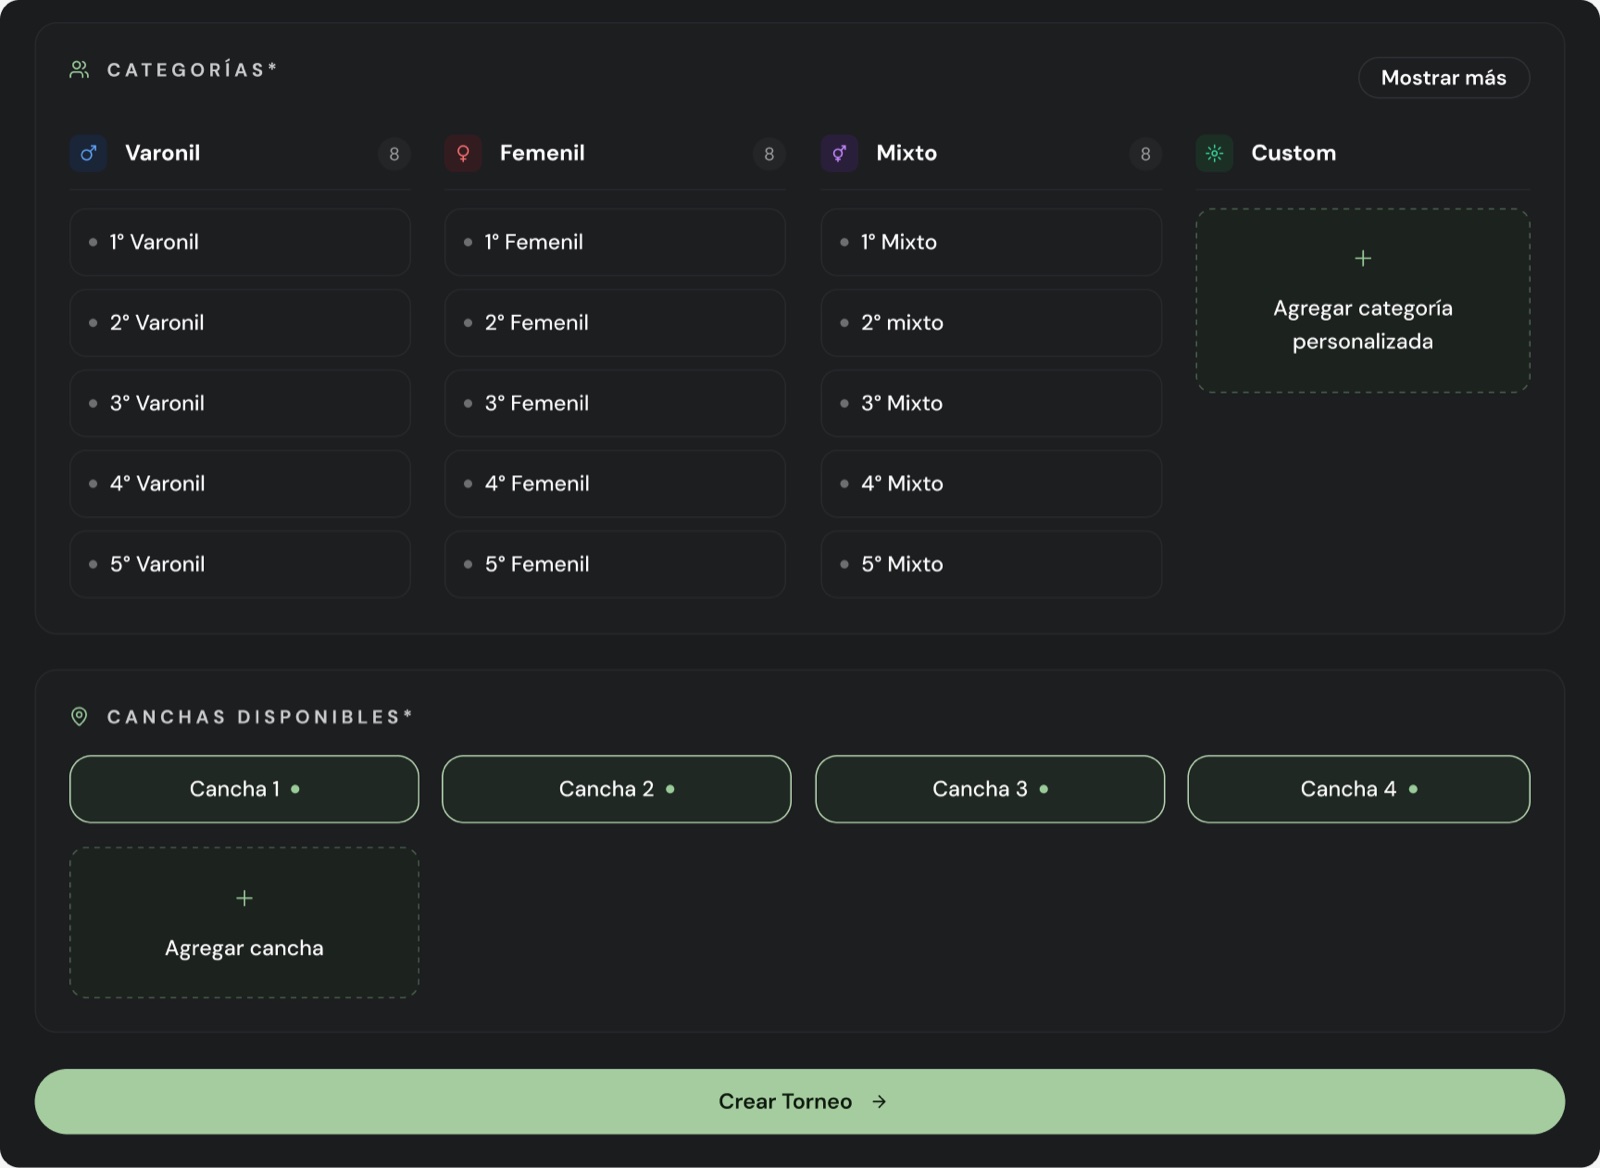Enable the 5° Mixto category

(x=991, y=564)
